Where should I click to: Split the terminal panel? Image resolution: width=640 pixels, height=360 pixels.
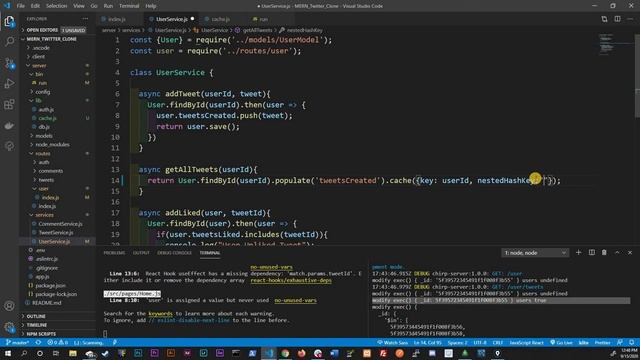click(591, 253)
